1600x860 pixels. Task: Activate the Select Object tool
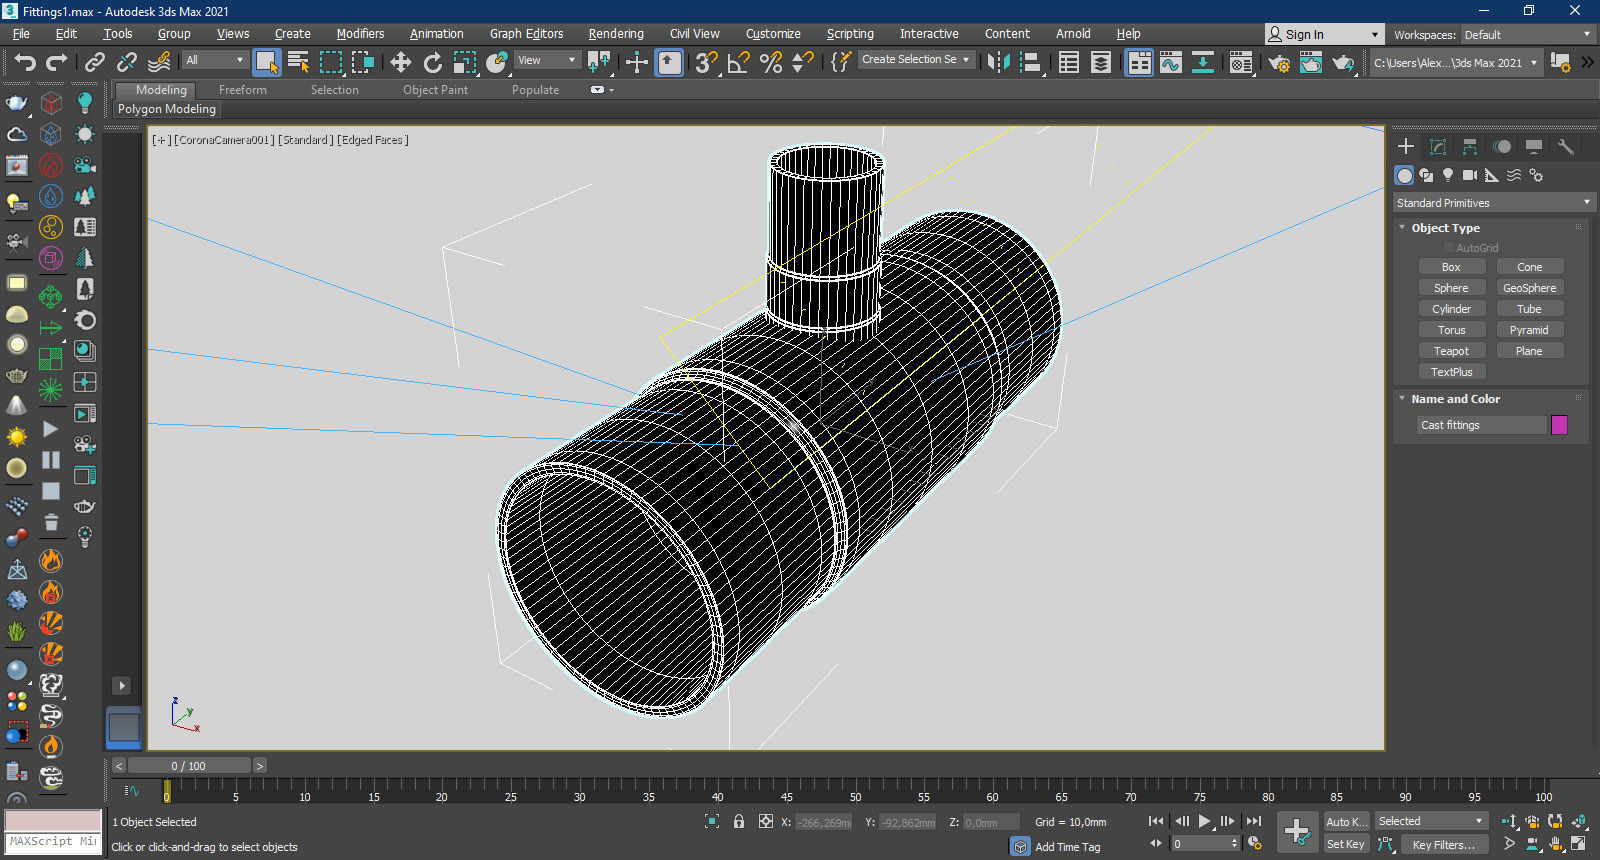267,62
